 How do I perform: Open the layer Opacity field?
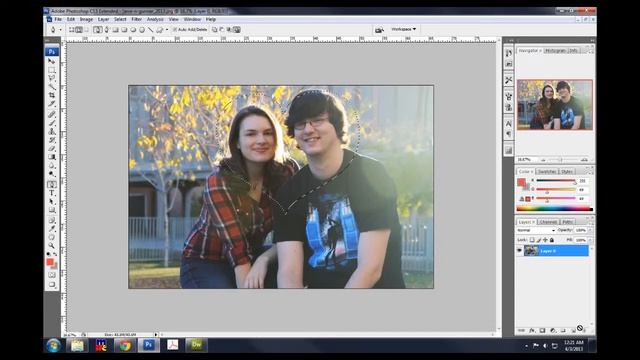581,231
